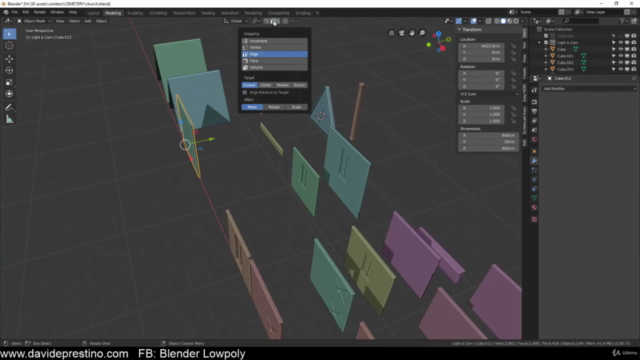Select the Annotate pencil tool
This screenshot has height=360, width=640.
coord(9,108)
